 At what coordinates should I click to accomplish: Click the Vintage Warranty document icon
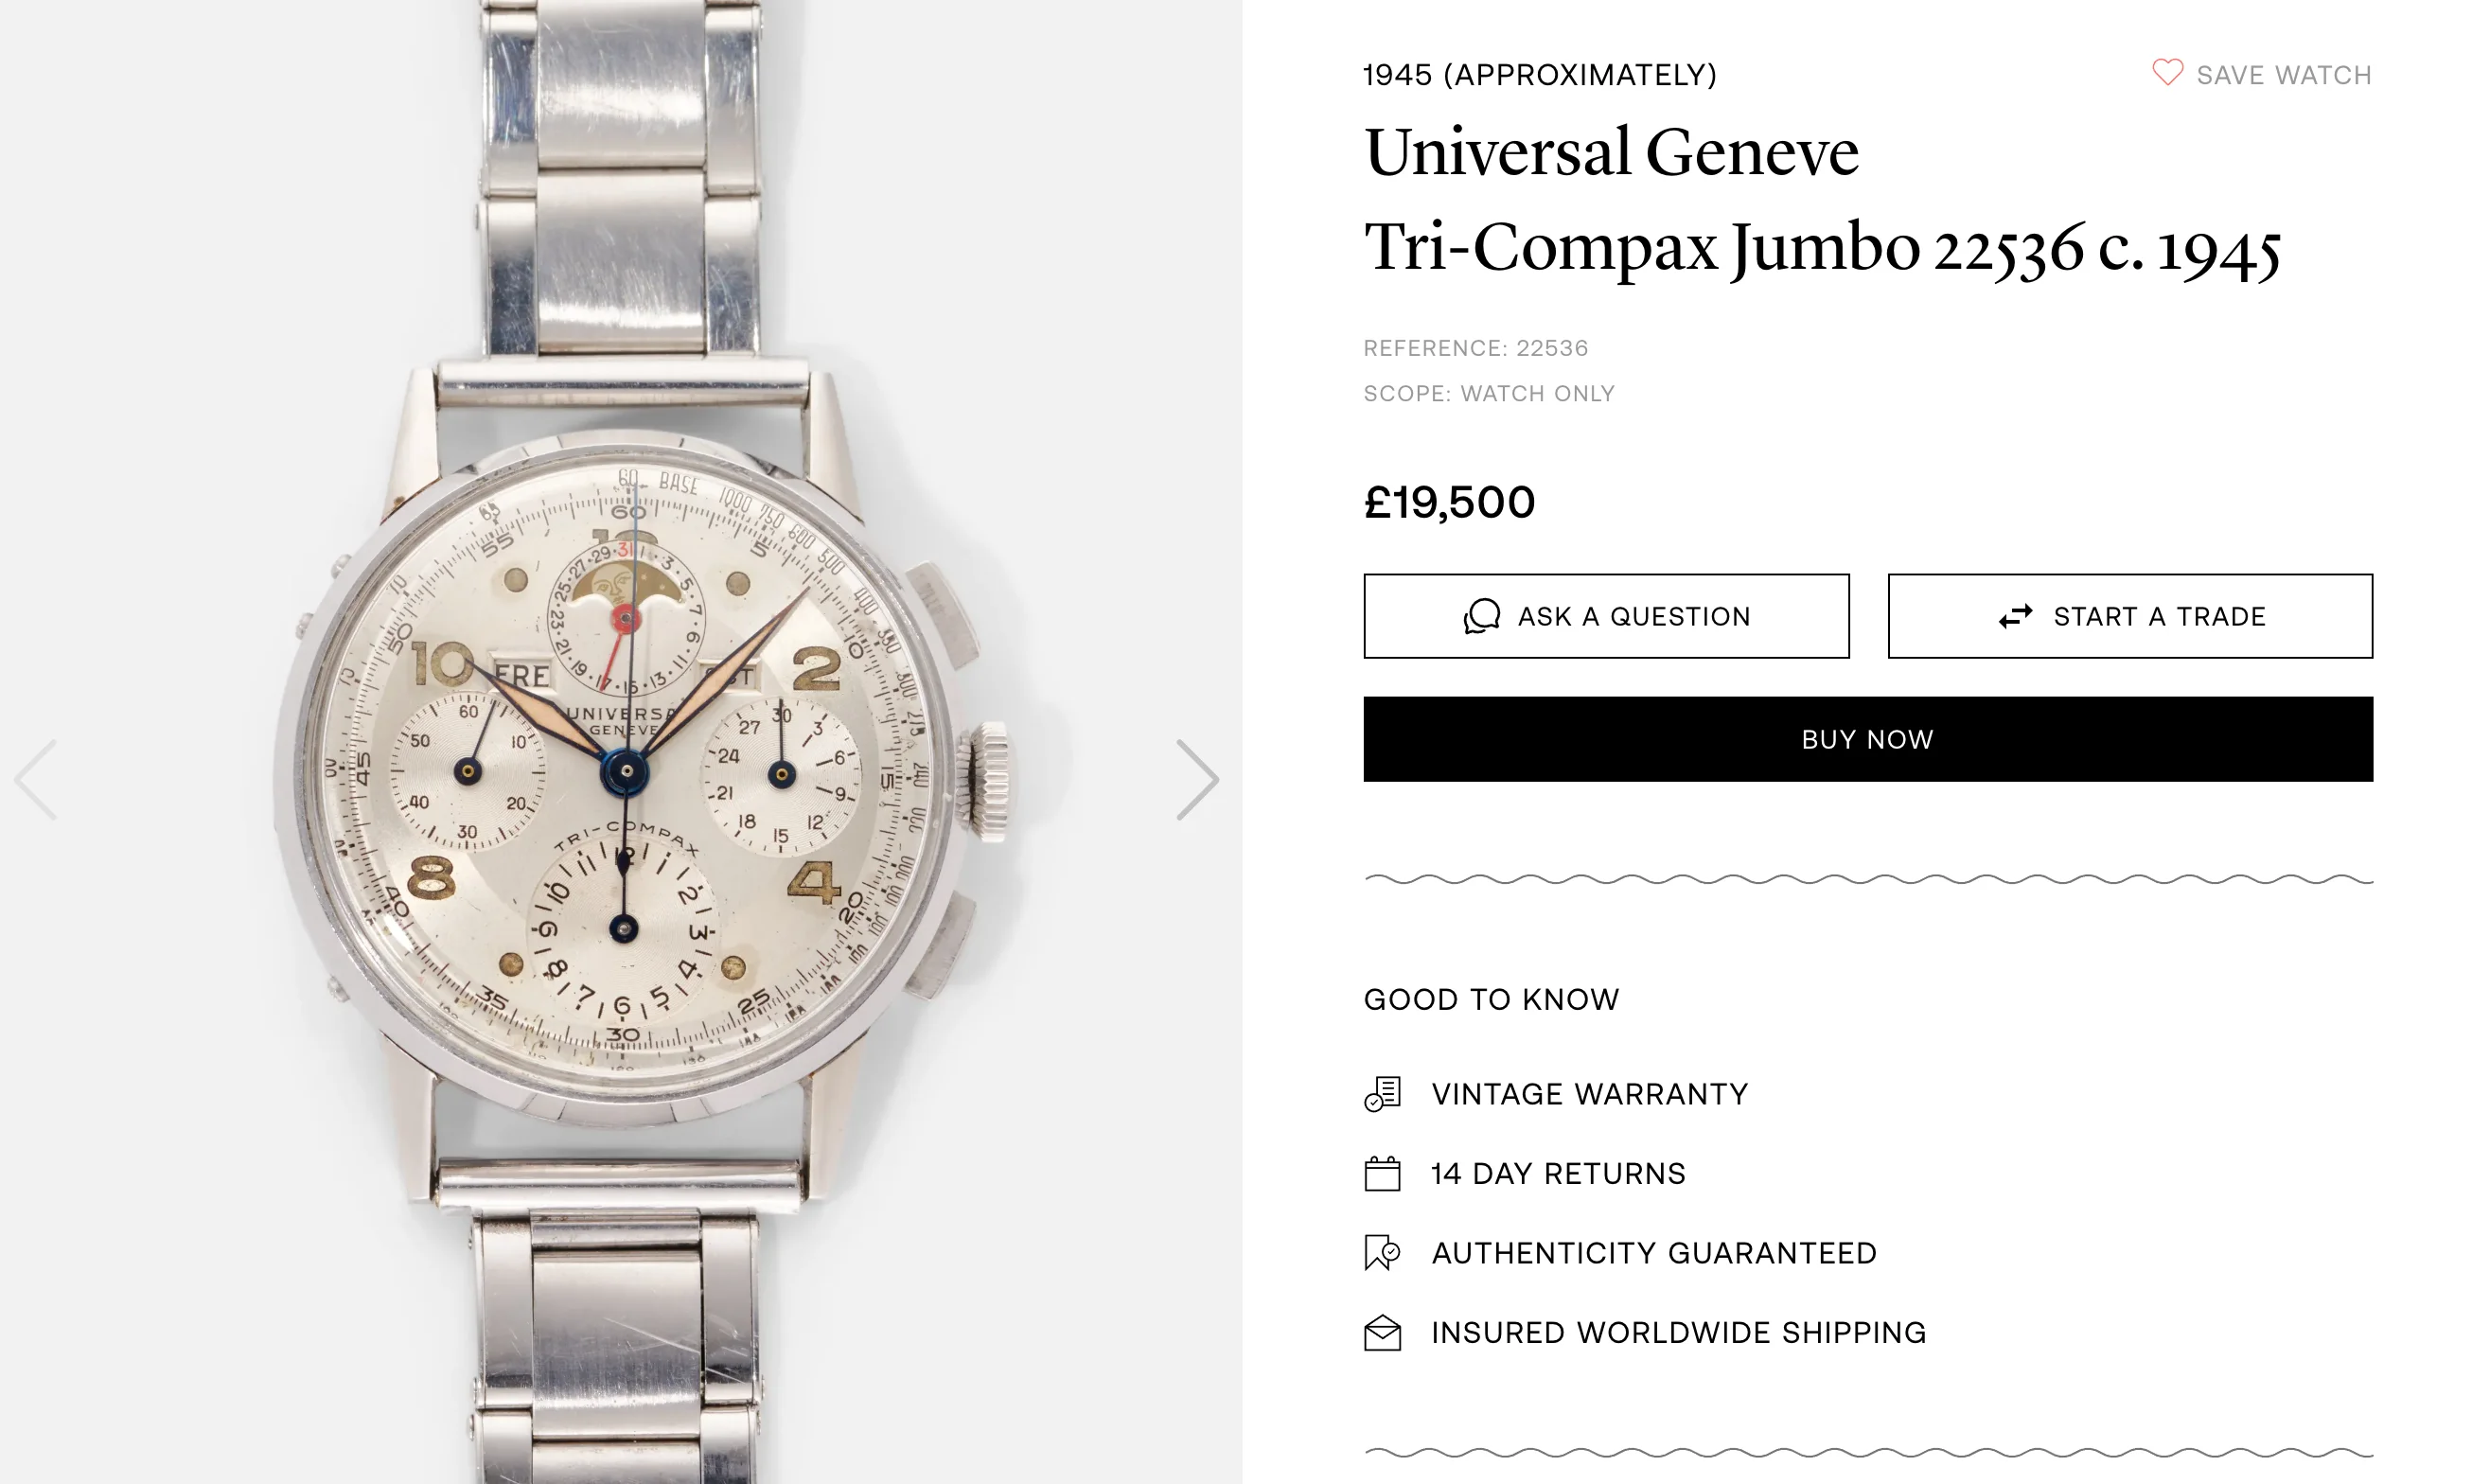point(1382,1094)
